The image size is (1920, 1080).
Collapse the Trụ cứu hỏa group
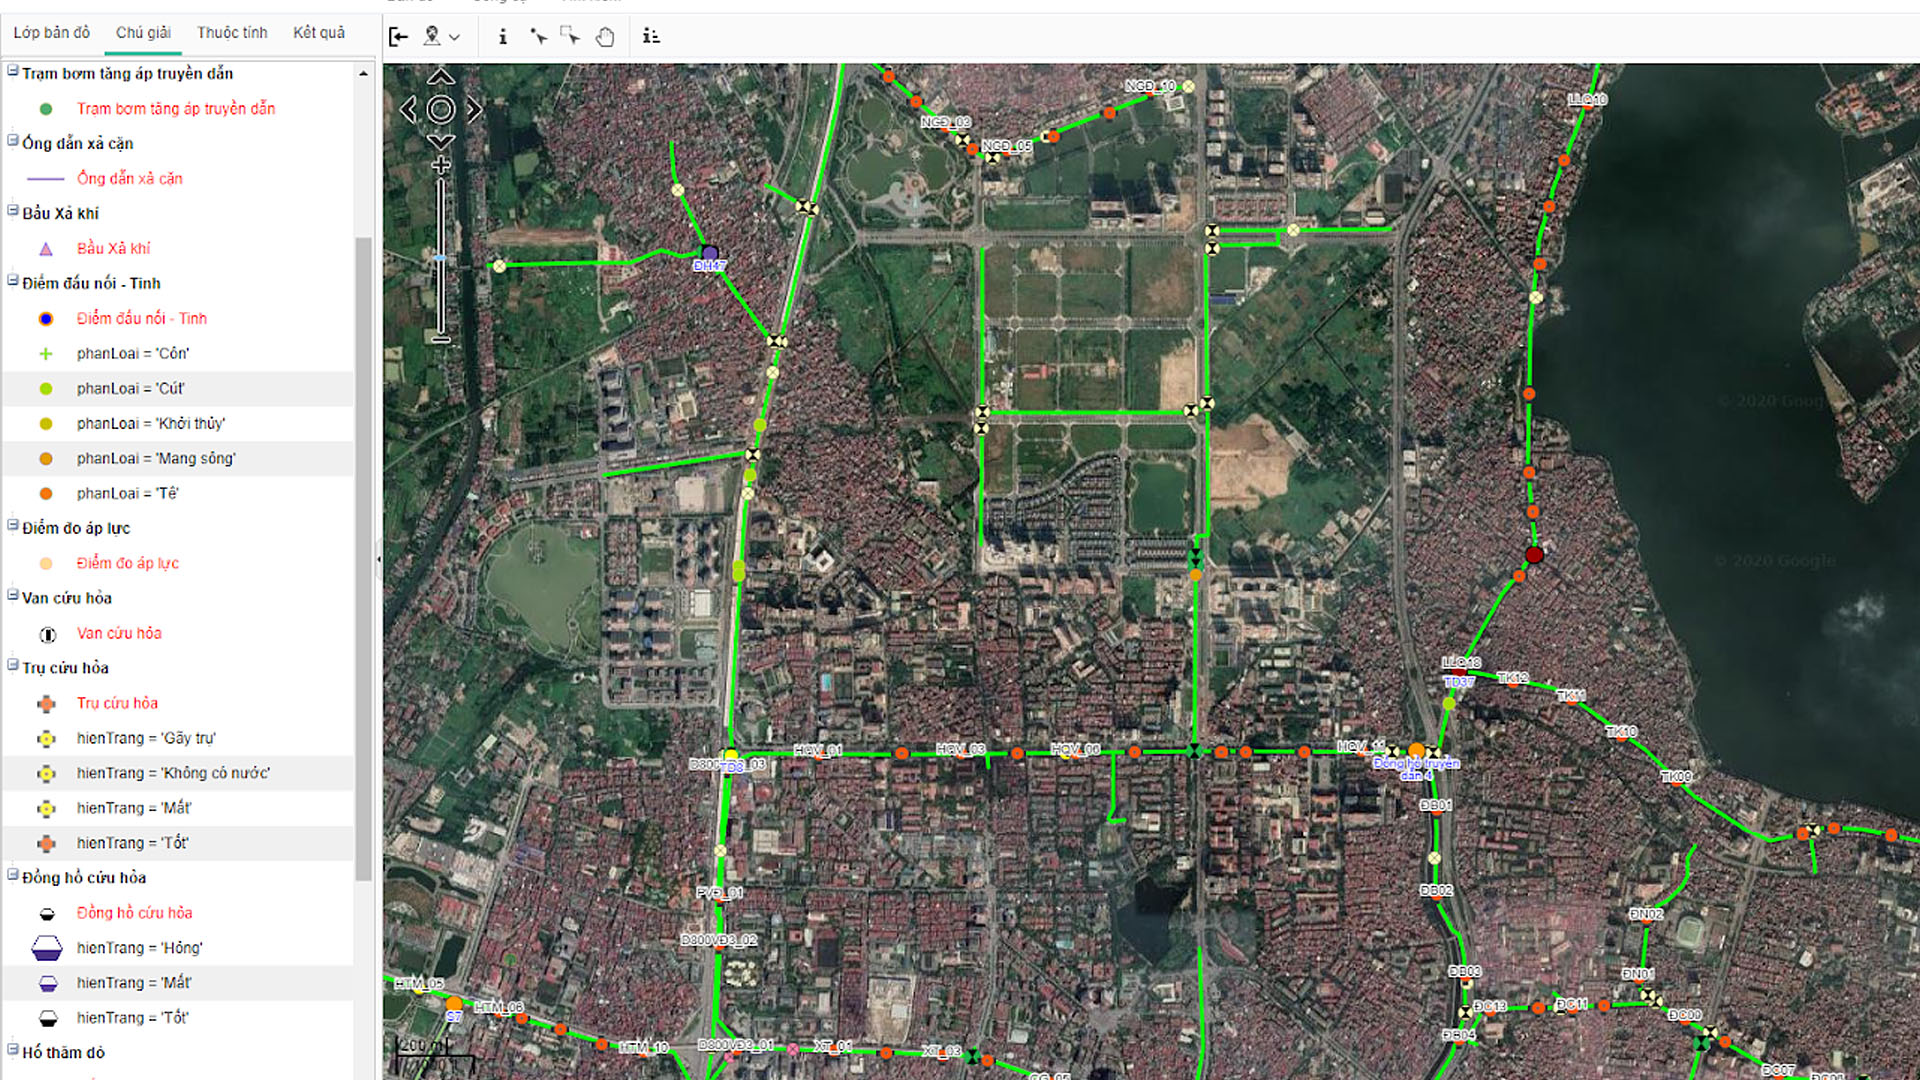pyautogui.click(x=13, y=665)
